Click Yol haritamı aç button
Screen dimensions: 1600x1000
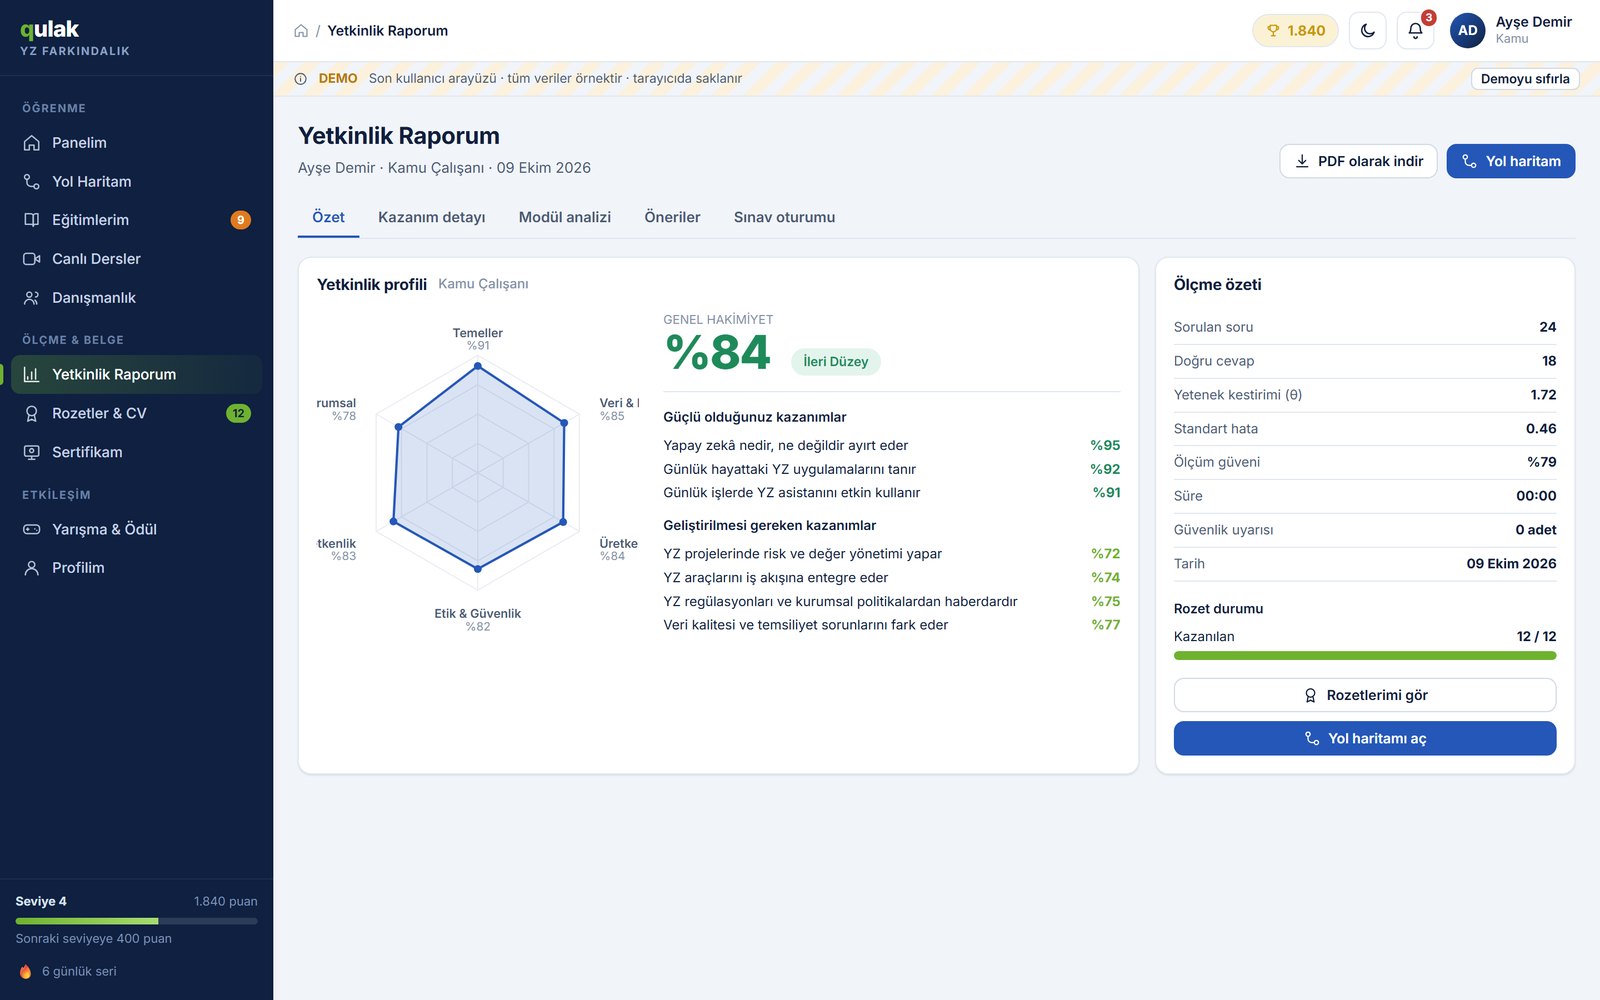[x=1365, y=738]
